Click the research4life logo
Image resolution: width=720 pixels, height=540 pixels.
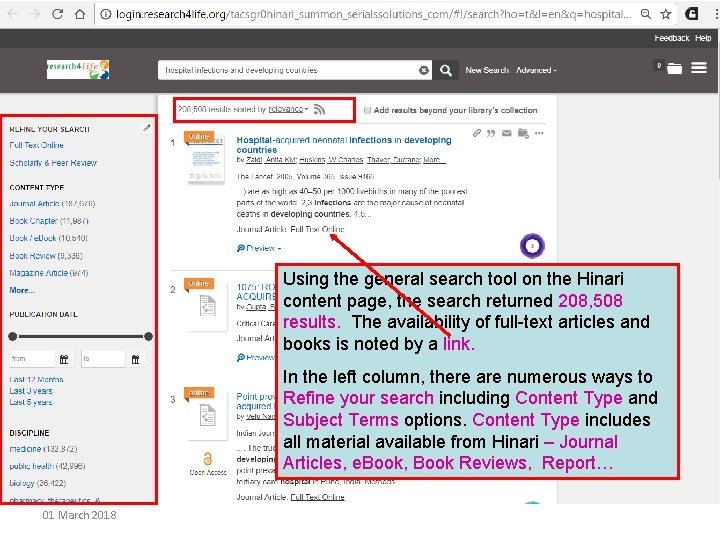coord(78,69)
